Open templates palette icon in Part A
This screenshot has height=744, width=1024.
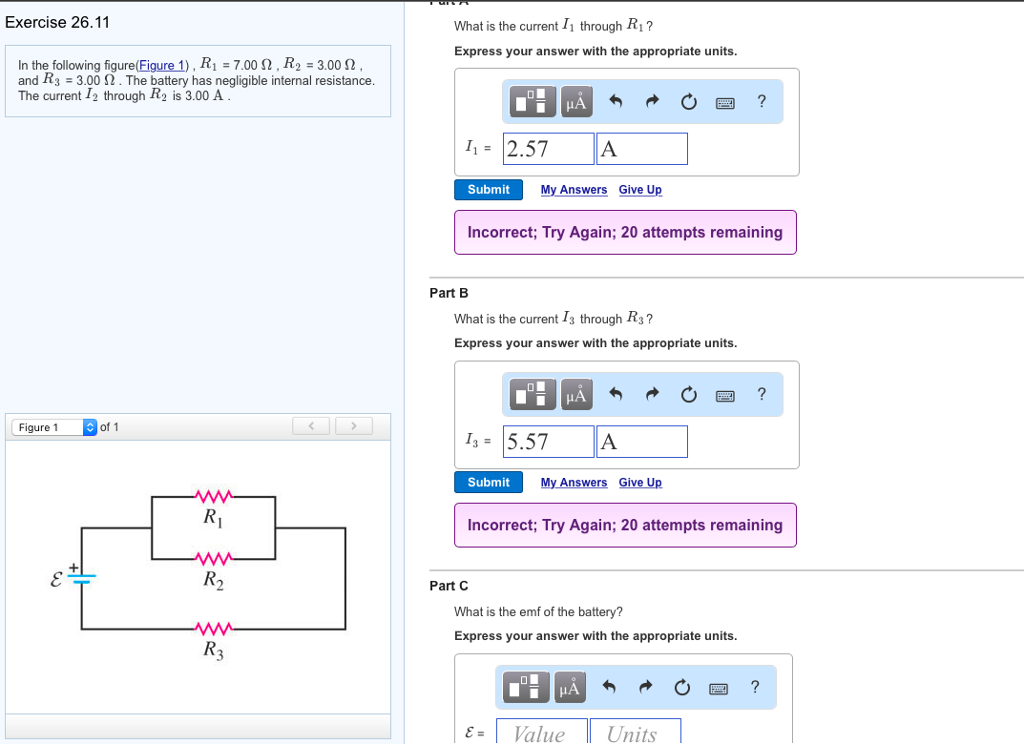(532, 102)
